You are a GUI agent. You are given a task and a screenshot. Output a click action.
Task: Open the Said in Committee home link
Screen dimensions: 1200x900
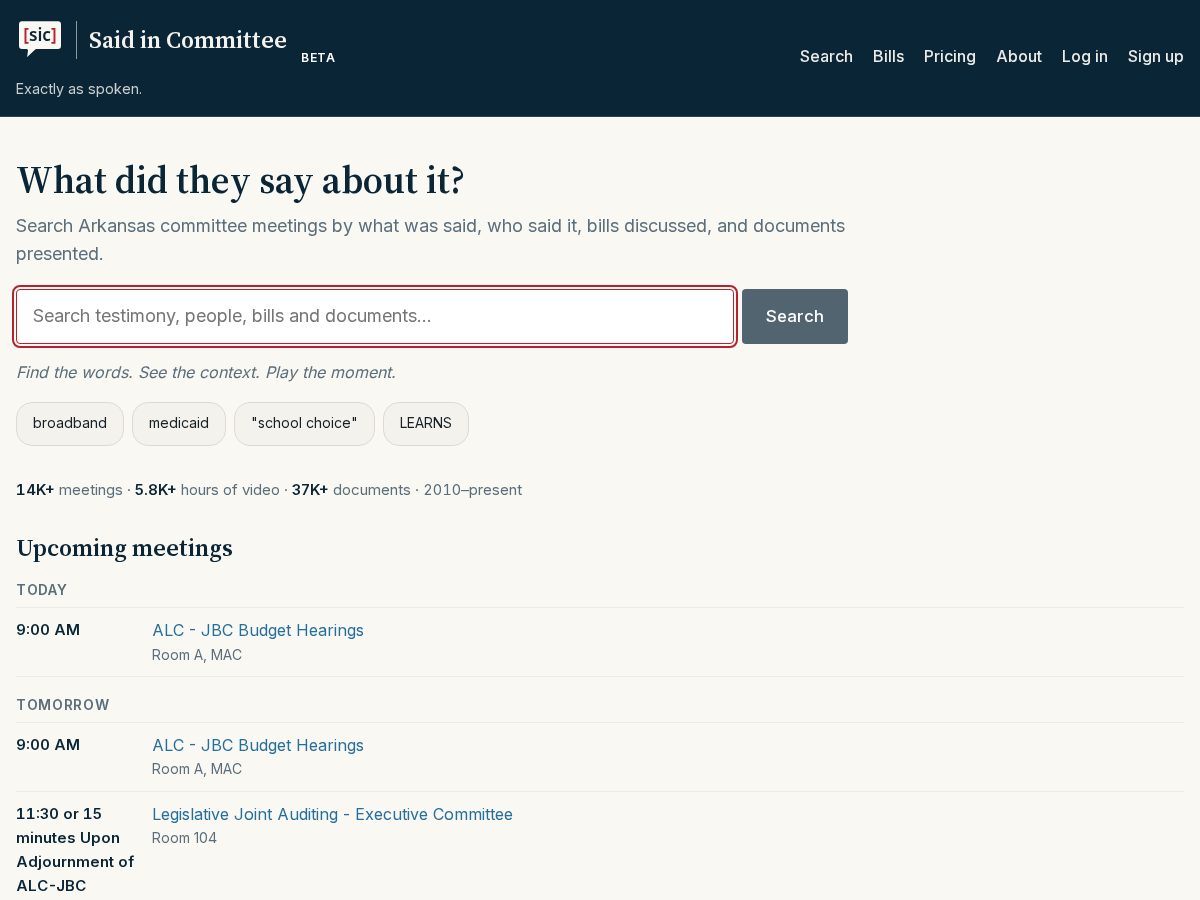(188, 40)
